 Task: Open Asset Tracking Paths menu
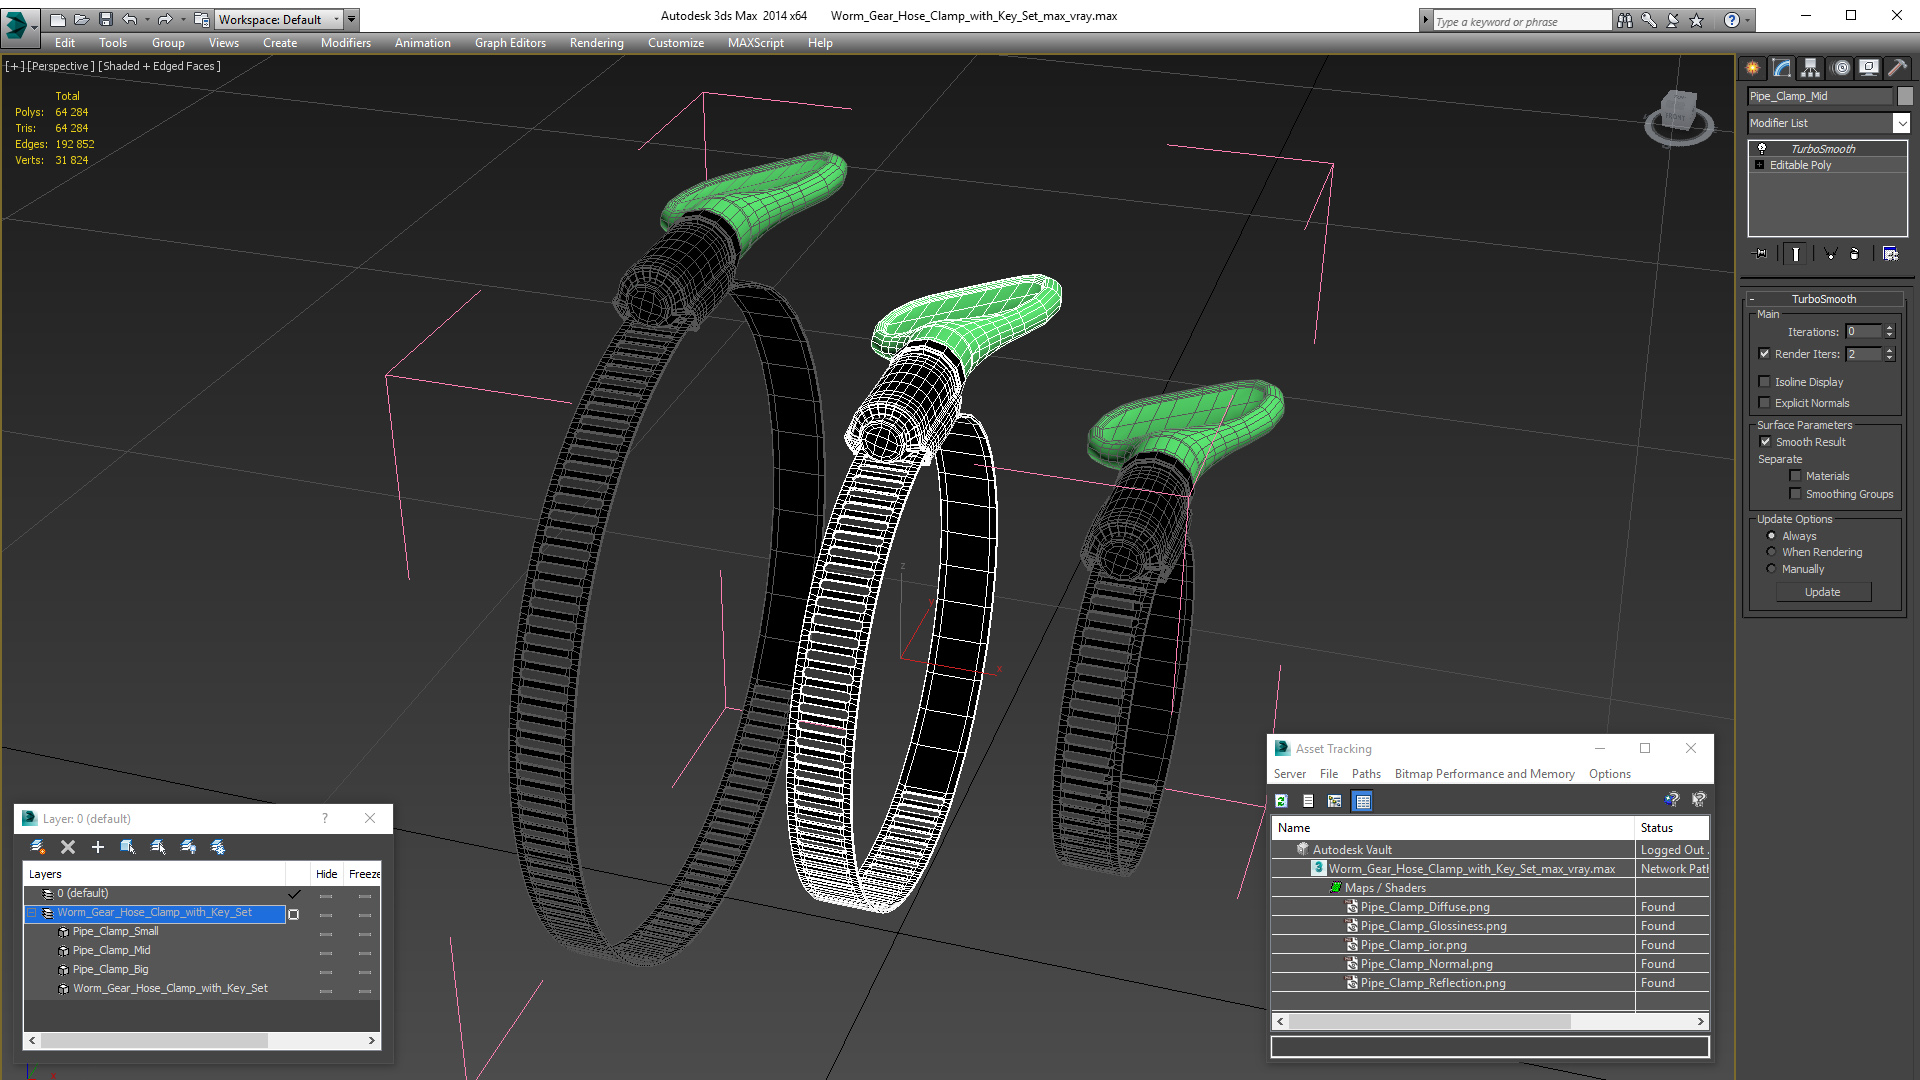click(x=1365, y=774)
